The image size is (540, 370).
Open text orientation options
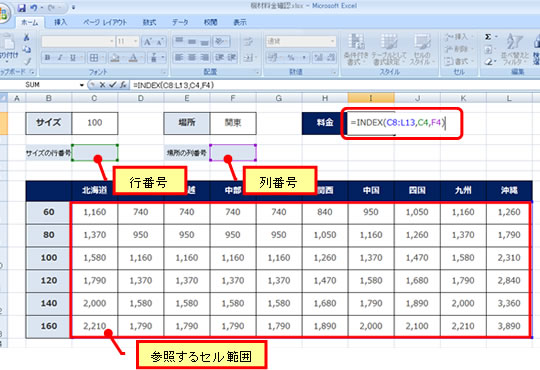click(220, 42)
